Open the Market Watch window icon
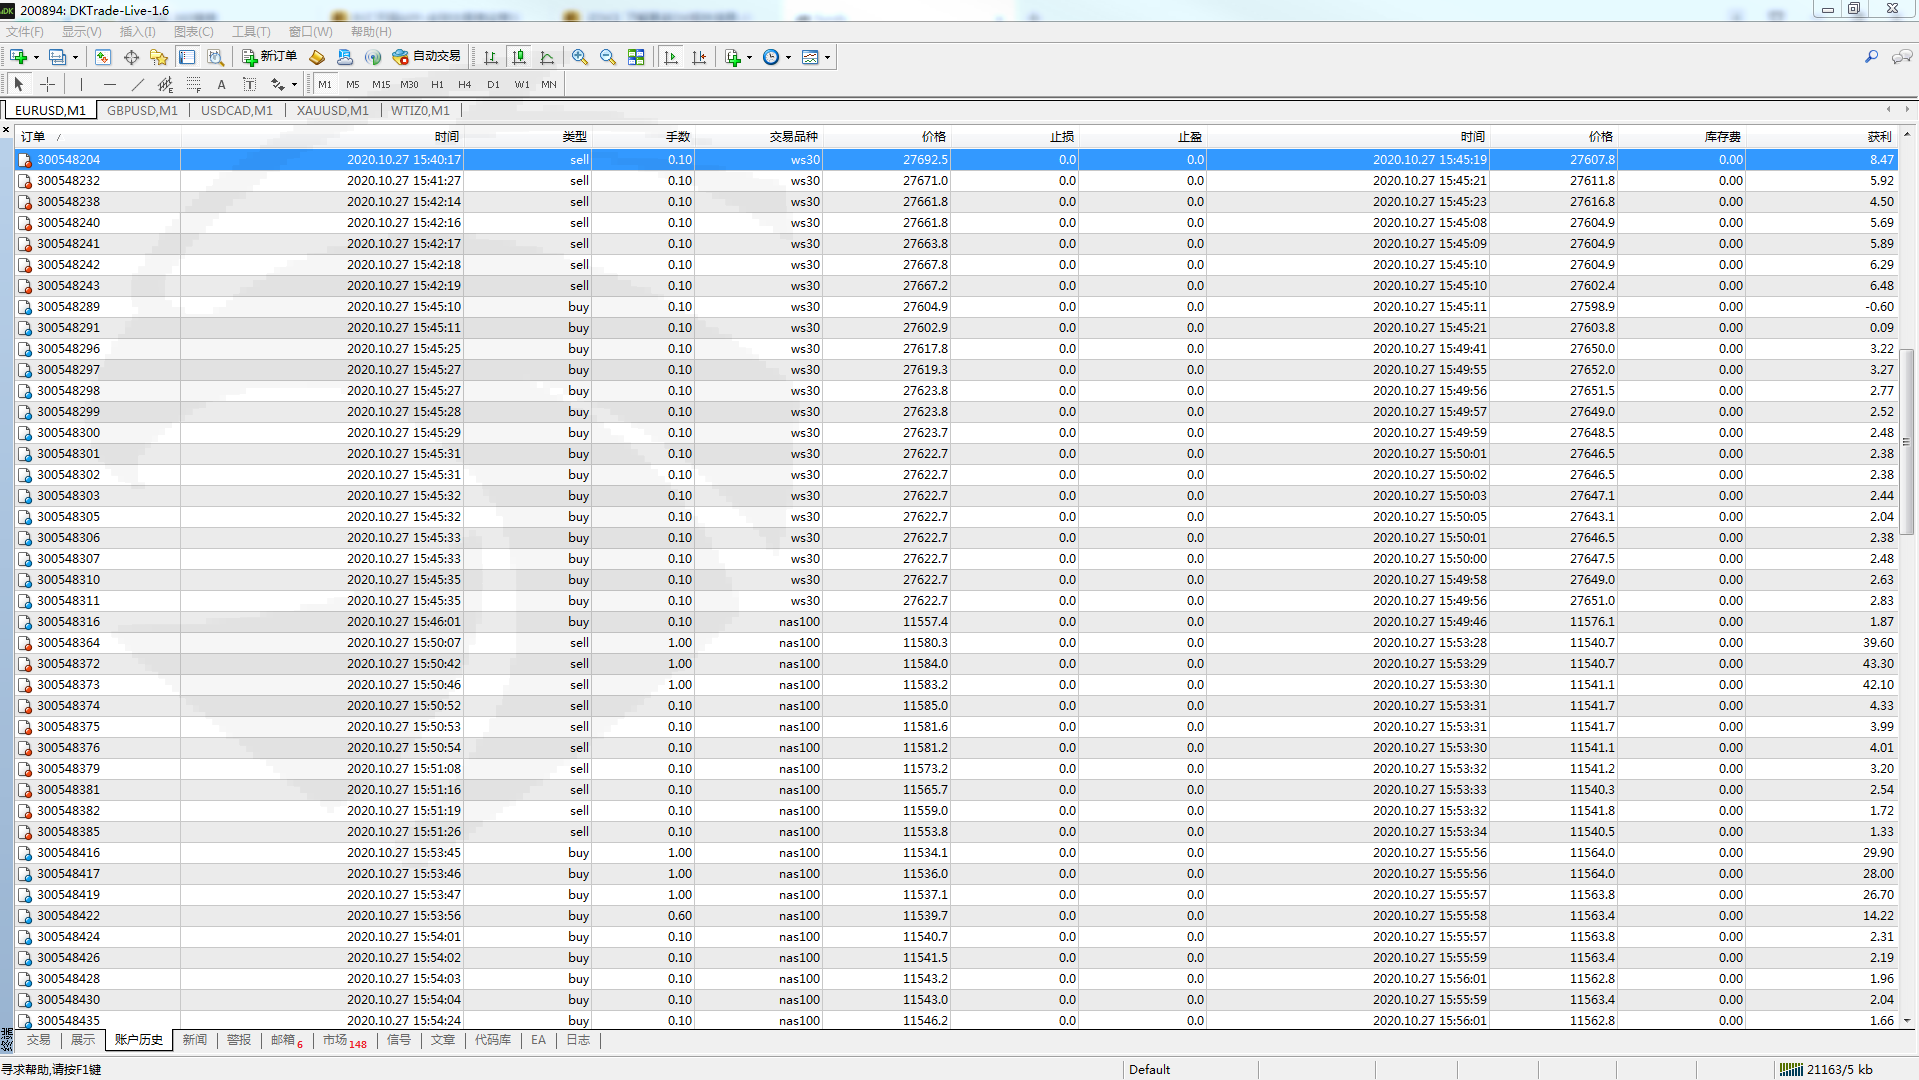This screenshot has width=1919, height=1080. (103, 57)
